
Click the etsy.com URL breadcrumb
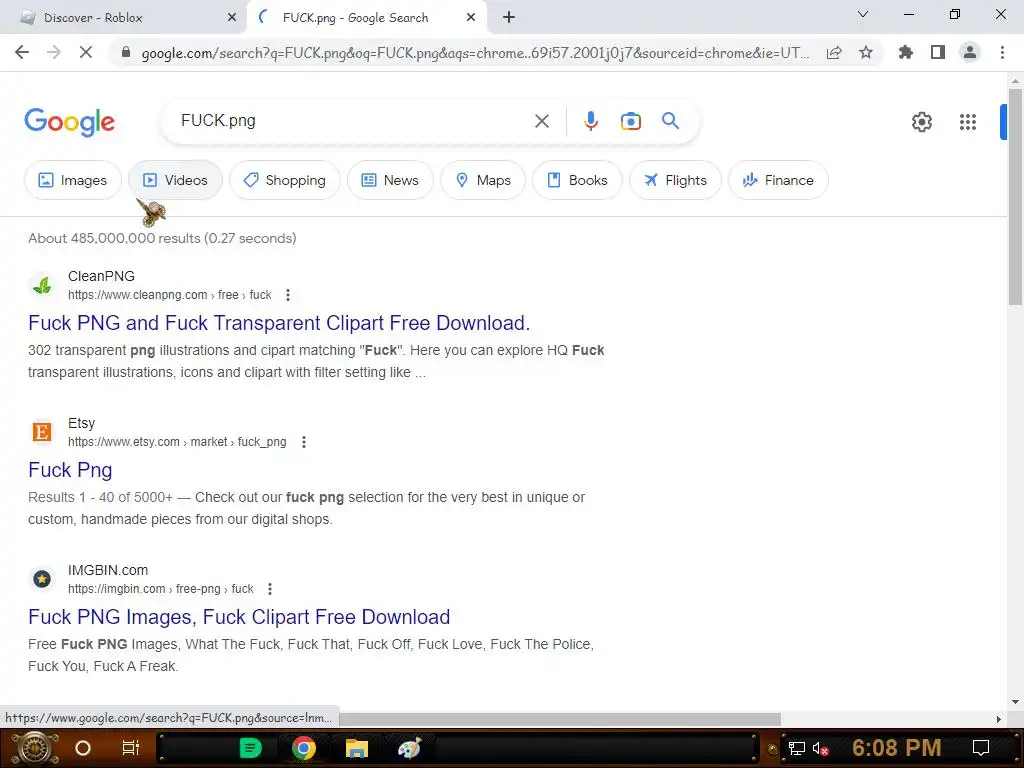177,442
